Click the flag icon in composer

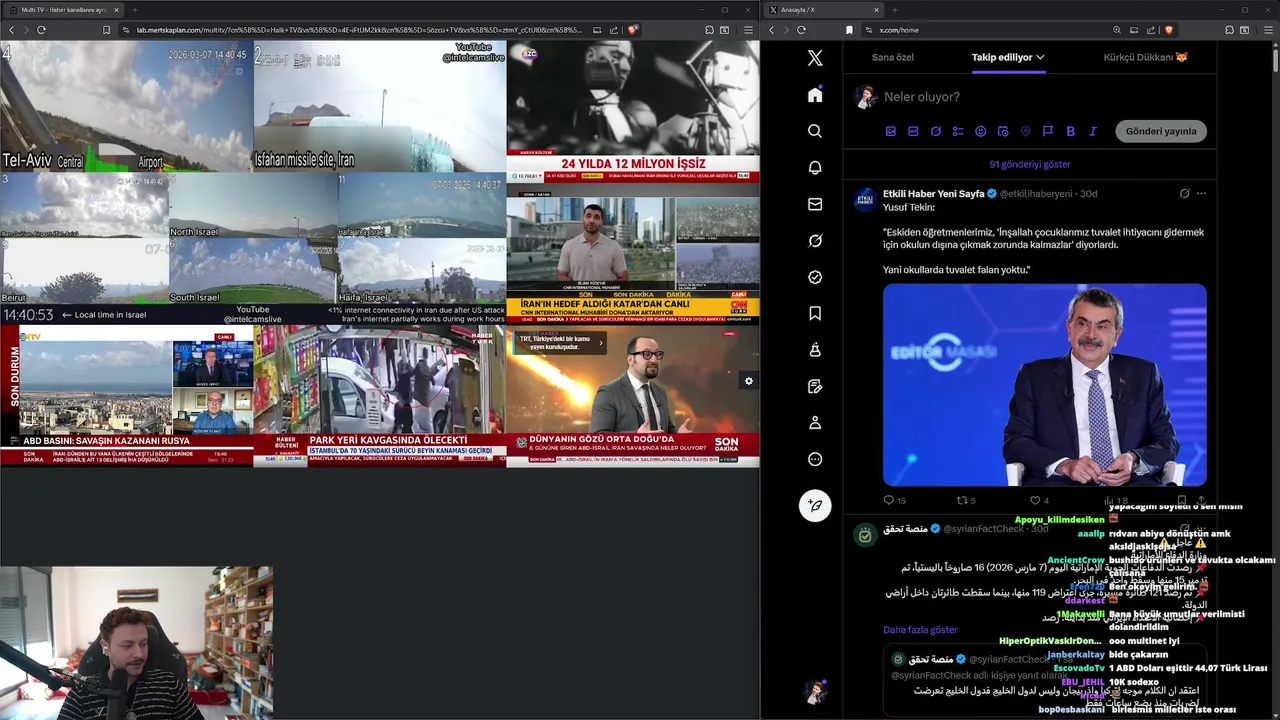[x=1048, y=131]
